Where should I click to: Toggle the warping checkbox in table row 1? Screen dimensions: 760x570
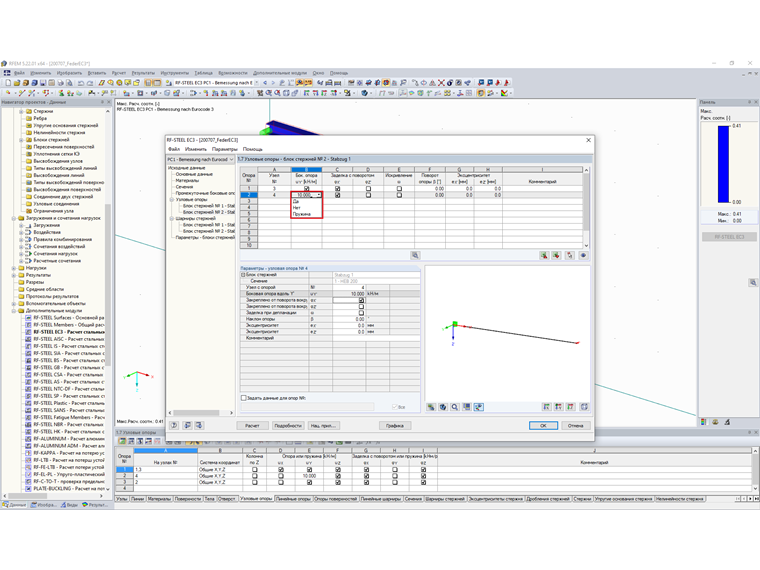click(399, 189)
